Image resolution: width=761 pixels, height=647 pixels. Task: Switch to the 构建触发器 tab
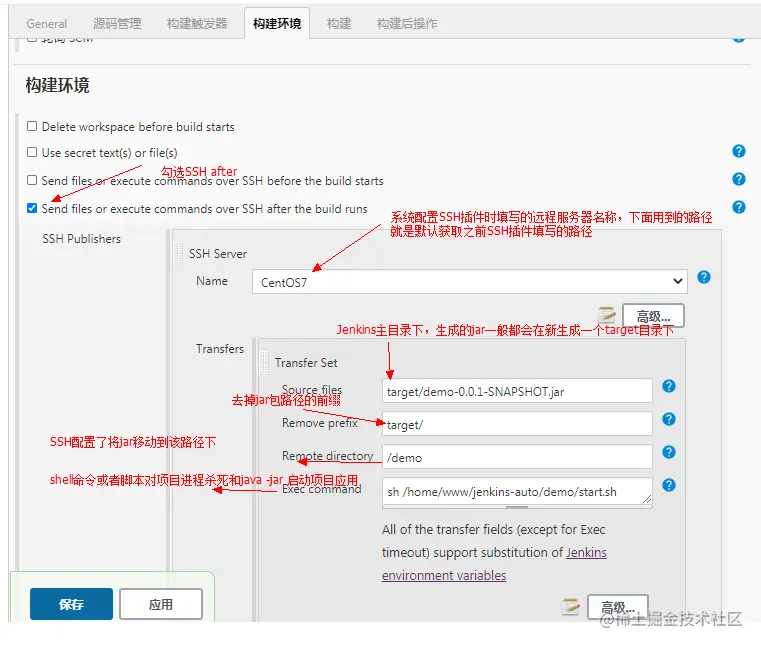[197, 24]
